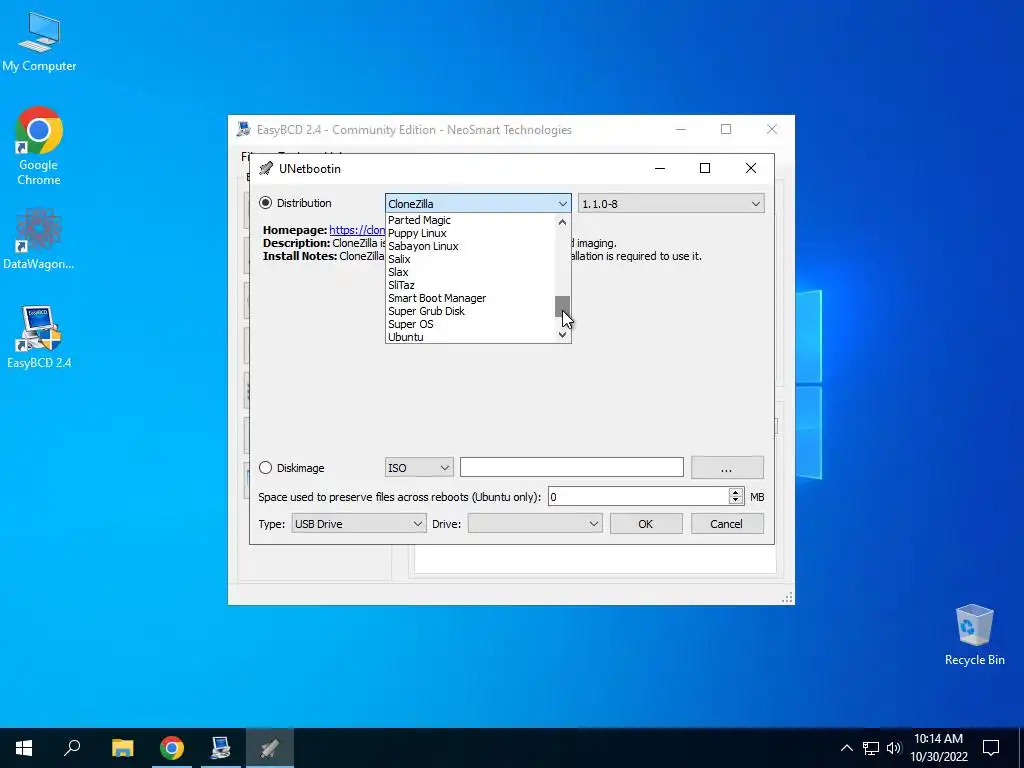Click the Cancel button
This screenshot has width=1024, height=768.
pos(727,524)
